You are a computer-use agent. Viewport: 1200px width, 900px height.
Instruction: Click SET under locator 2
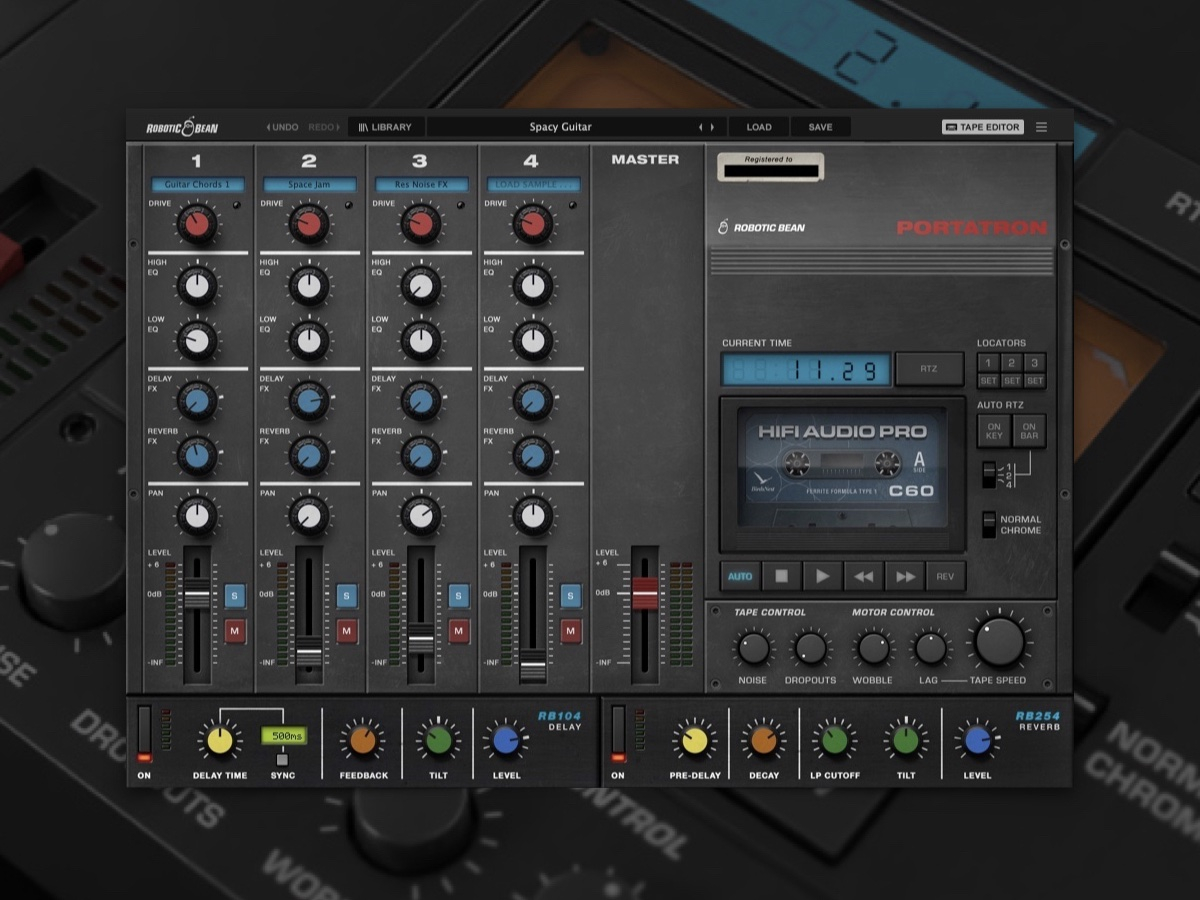pyautogui.click(x=1011, y=381)
